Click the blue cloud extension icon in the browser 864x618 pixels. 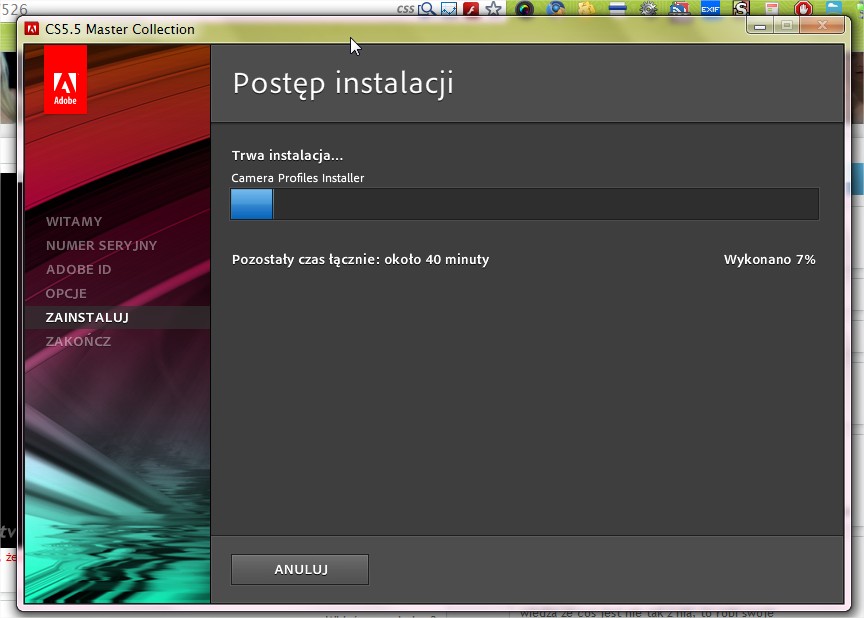pyautogui.click(x=834, y=7)
